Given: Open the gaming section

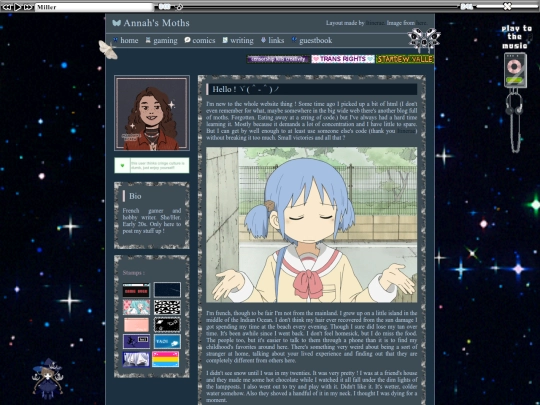Looking at the screenshot, I should coord(165,40).
